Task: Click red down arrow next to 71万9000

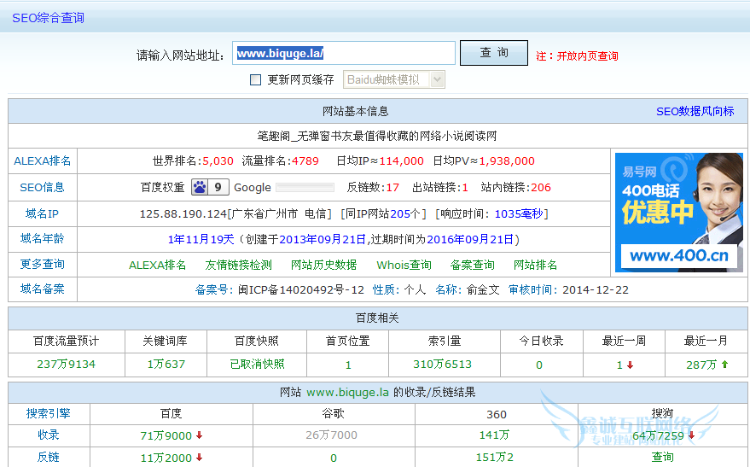Action: (199, 435)
